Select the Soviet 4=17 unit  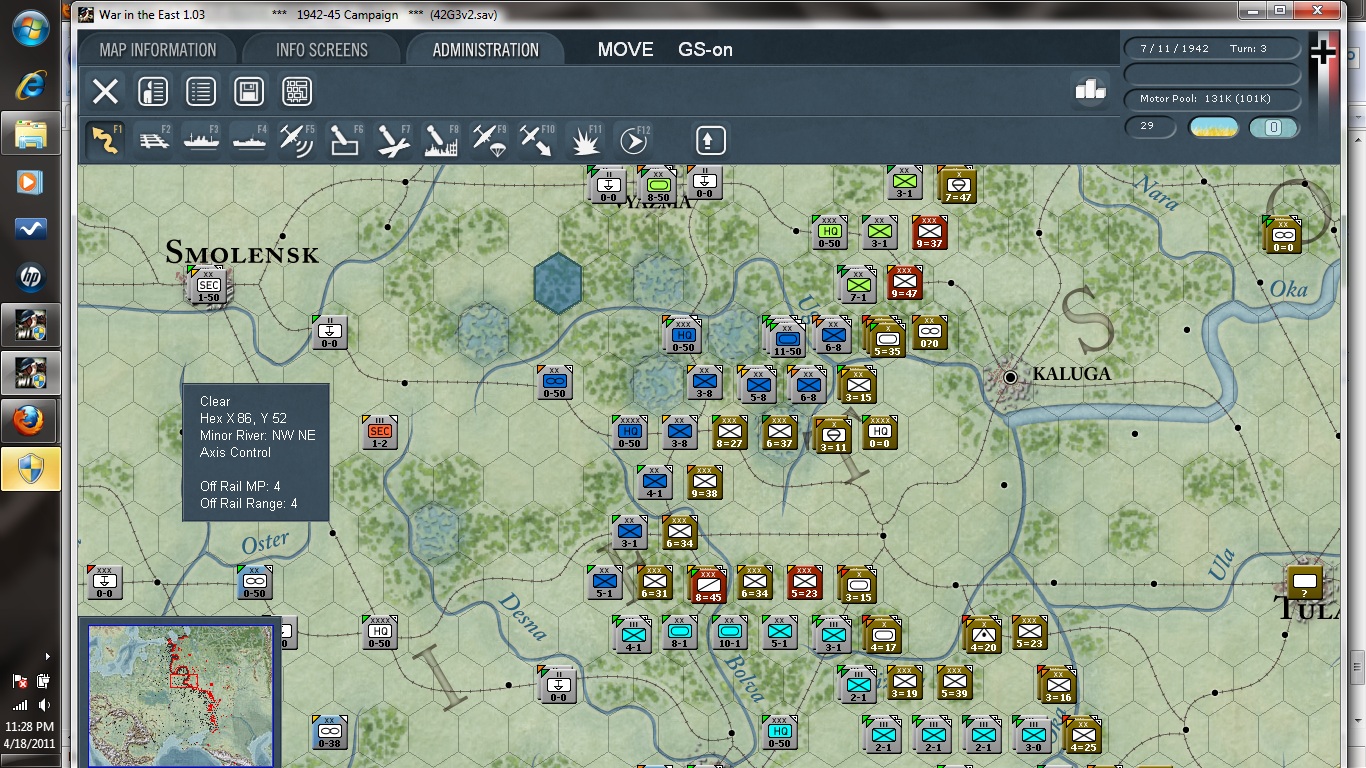pos(883,635)
